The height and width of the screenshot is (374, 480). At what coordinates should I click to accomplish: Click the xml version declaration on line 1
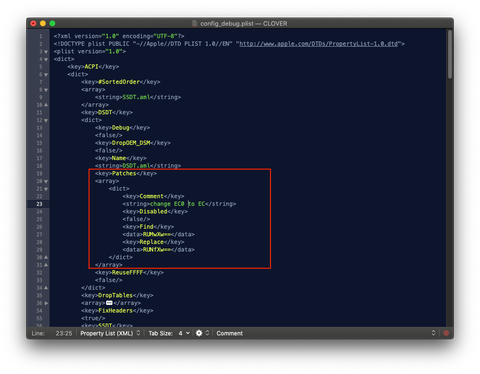[x=119, y=36]
